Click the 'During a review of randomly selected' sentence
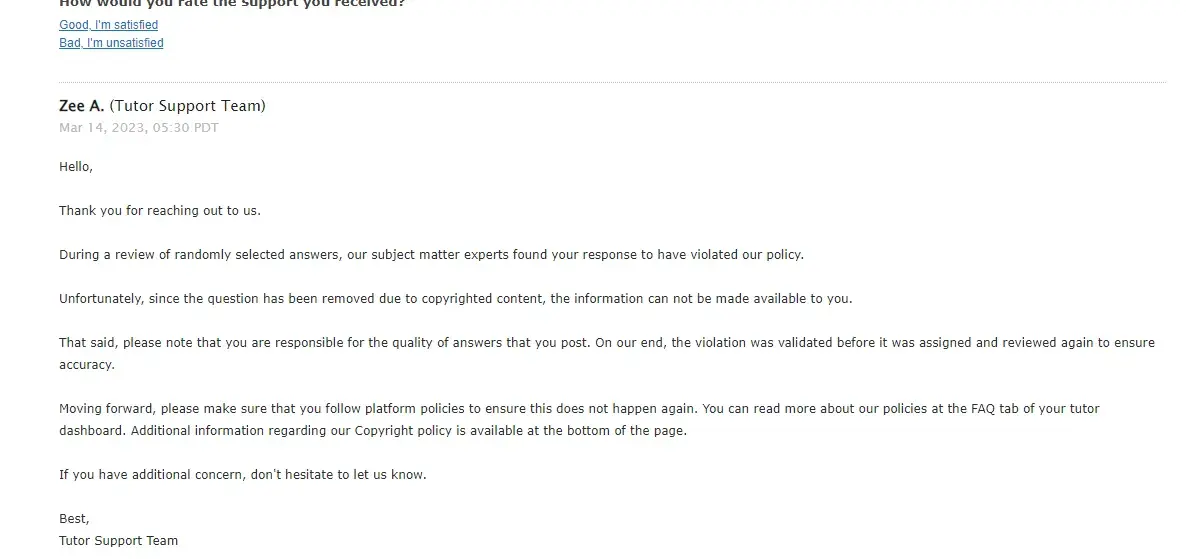This screenshot has height=559, width=1186. [200, 255]
